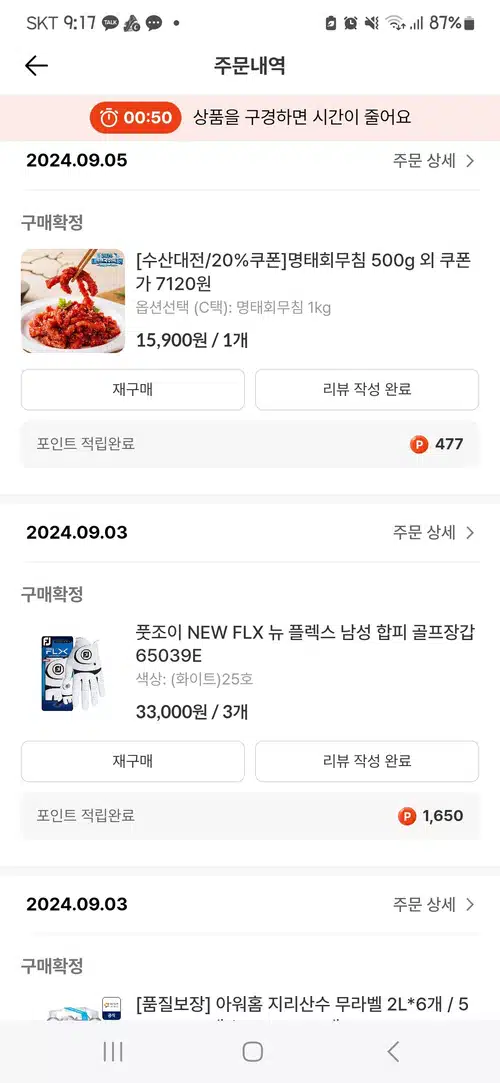Open 주문 상세 for golf glove order
This screenshot has height=1083, width=500.
[x=434, y=533]
